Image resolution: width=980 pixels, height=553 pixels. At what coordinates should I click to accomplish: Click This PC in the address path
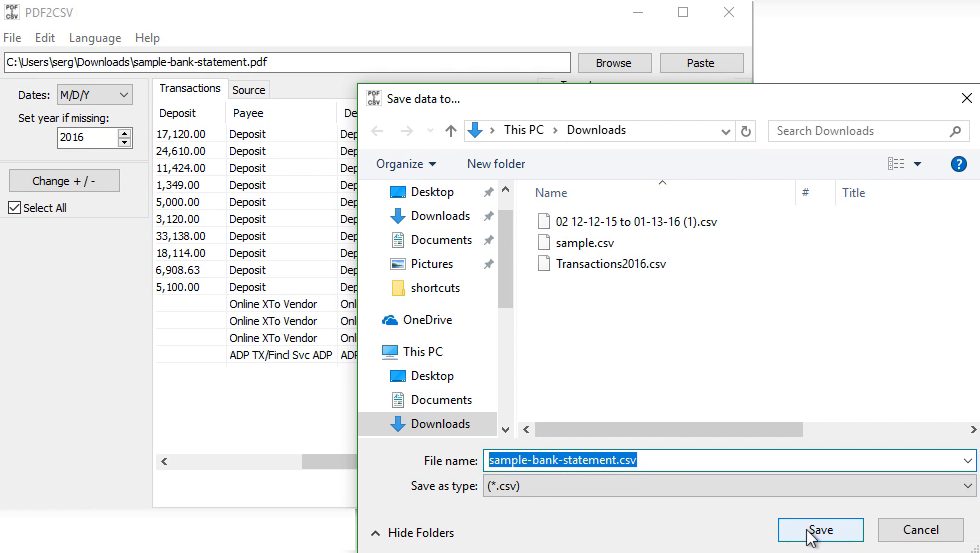pos(524,130)
